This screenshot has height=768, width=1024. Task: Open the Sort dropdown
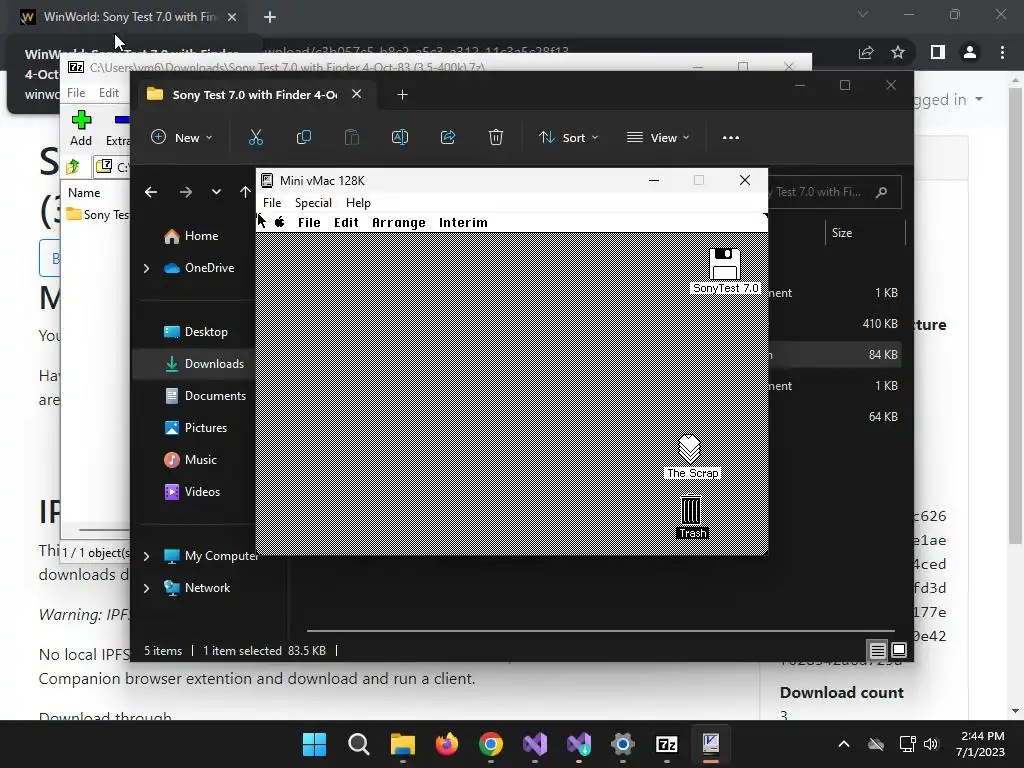tap(568, 137)
